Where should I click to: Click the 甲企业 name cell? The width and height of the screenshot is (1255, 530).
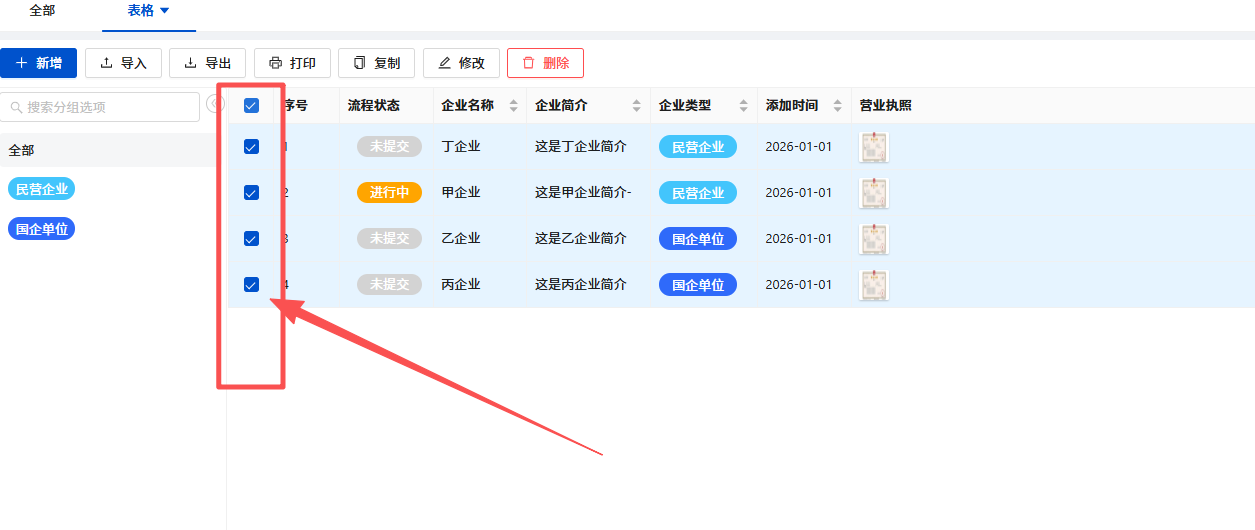tap(461, 193)
